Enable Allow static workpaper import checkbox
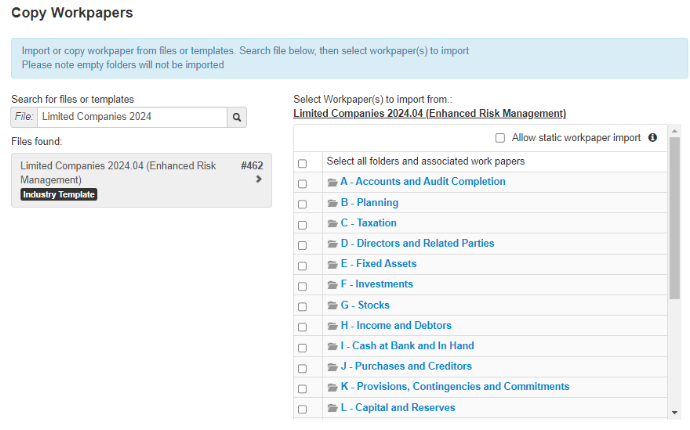This screenshot has width=690, height=430. point(500,138)
